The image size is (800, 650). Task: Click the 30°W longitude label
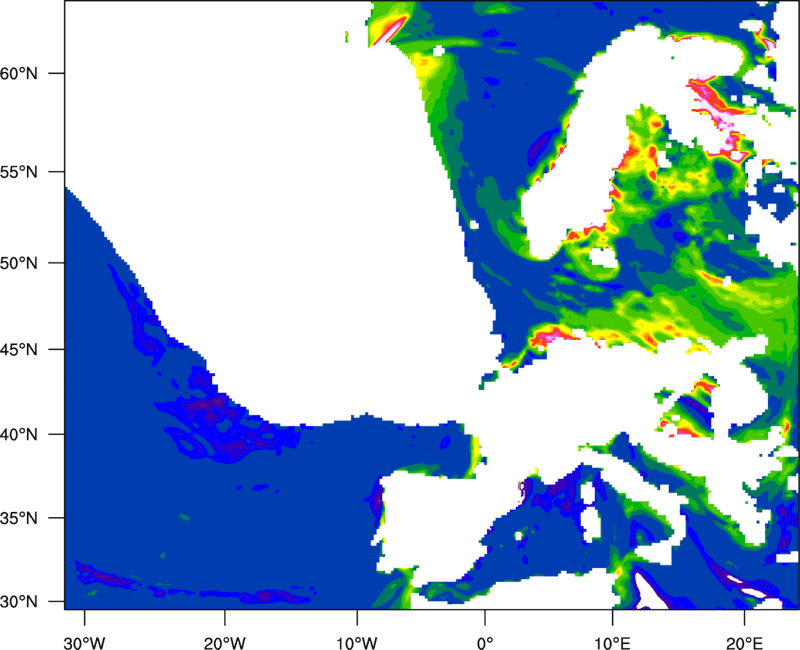84,643
